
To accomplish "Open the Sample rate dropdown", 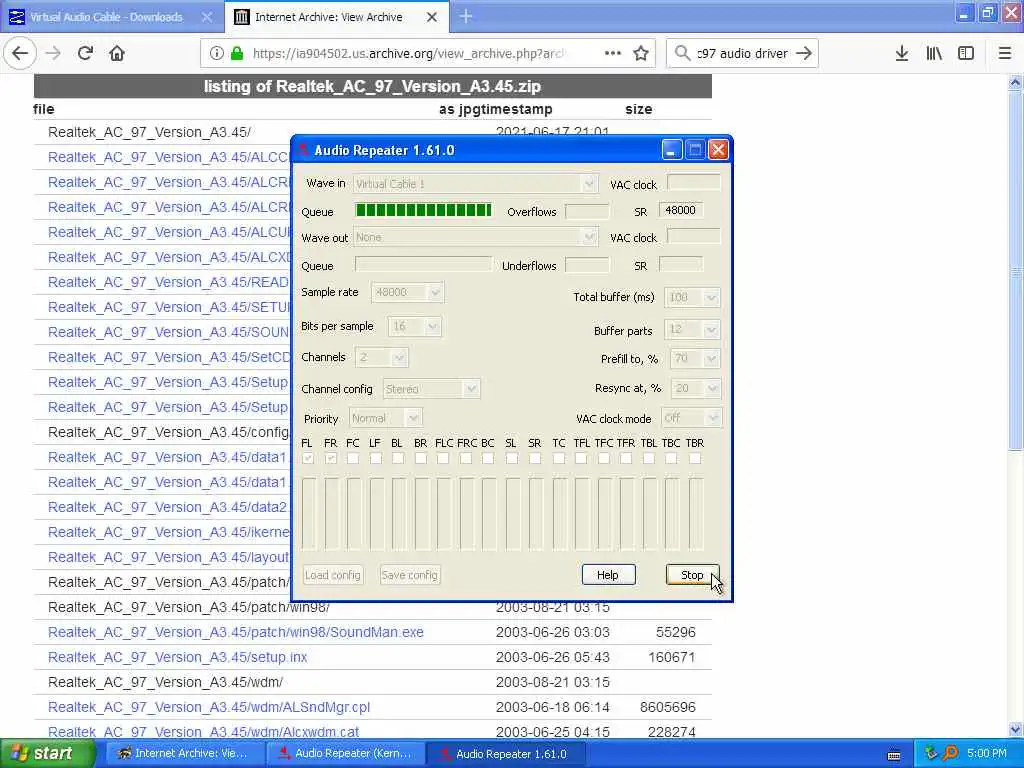I will [408, 293].
